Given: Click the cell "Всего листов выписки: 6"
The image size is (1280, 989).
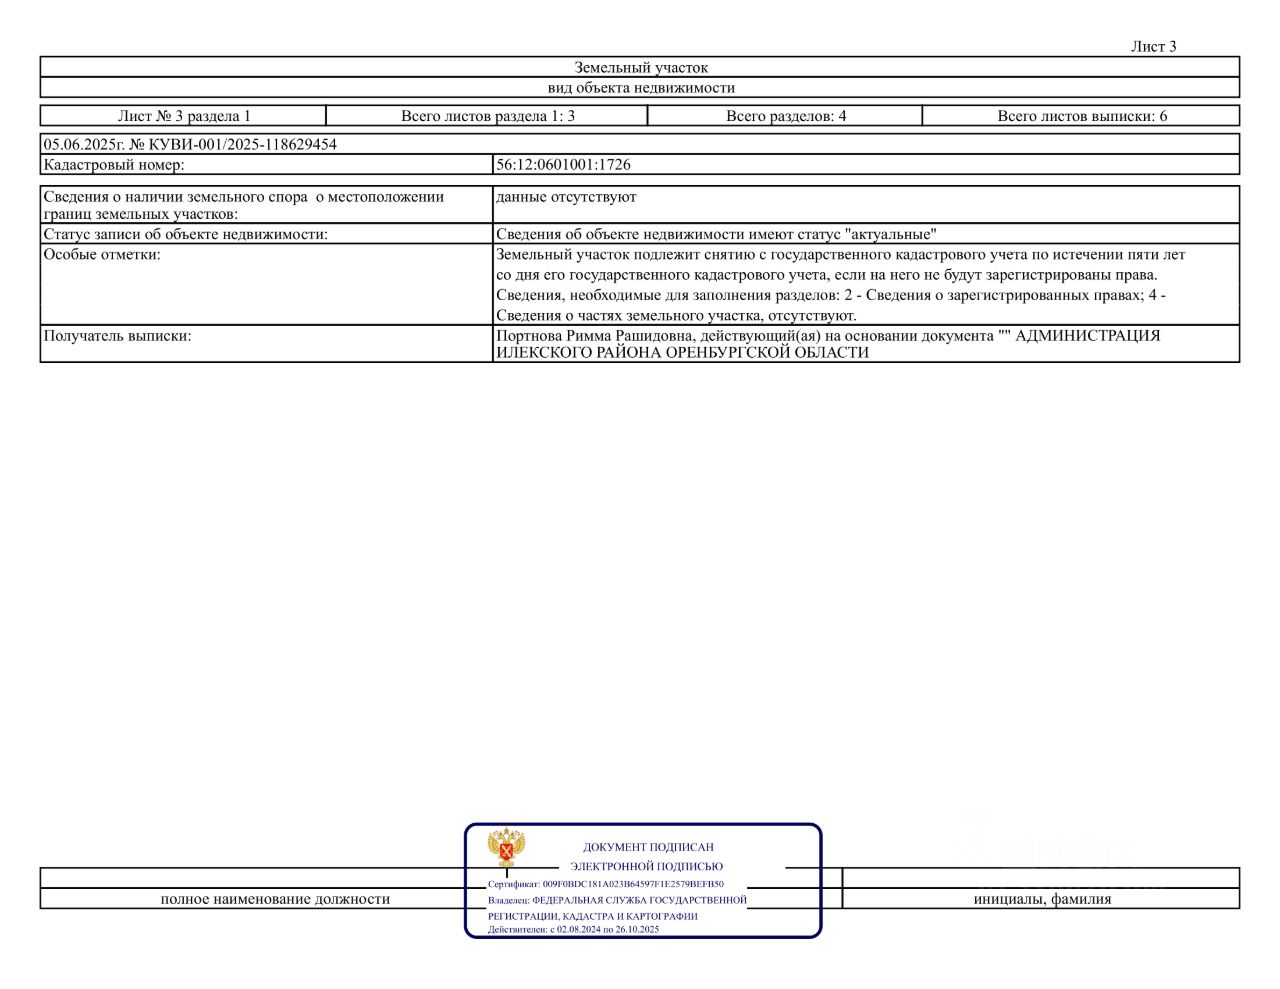Looking at the screenshot, I should pyautogui.click(x=1082, y=116).
